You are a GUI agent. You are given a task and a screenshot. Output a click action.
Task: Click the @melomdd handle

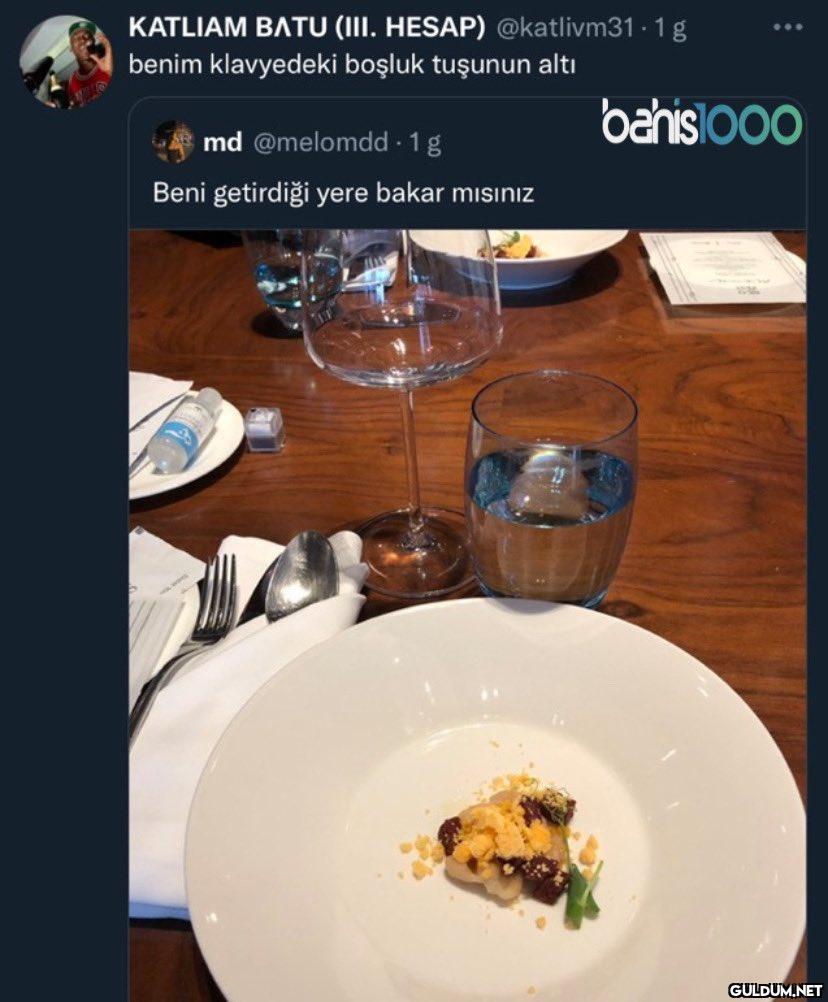click(x=320, y=142)
